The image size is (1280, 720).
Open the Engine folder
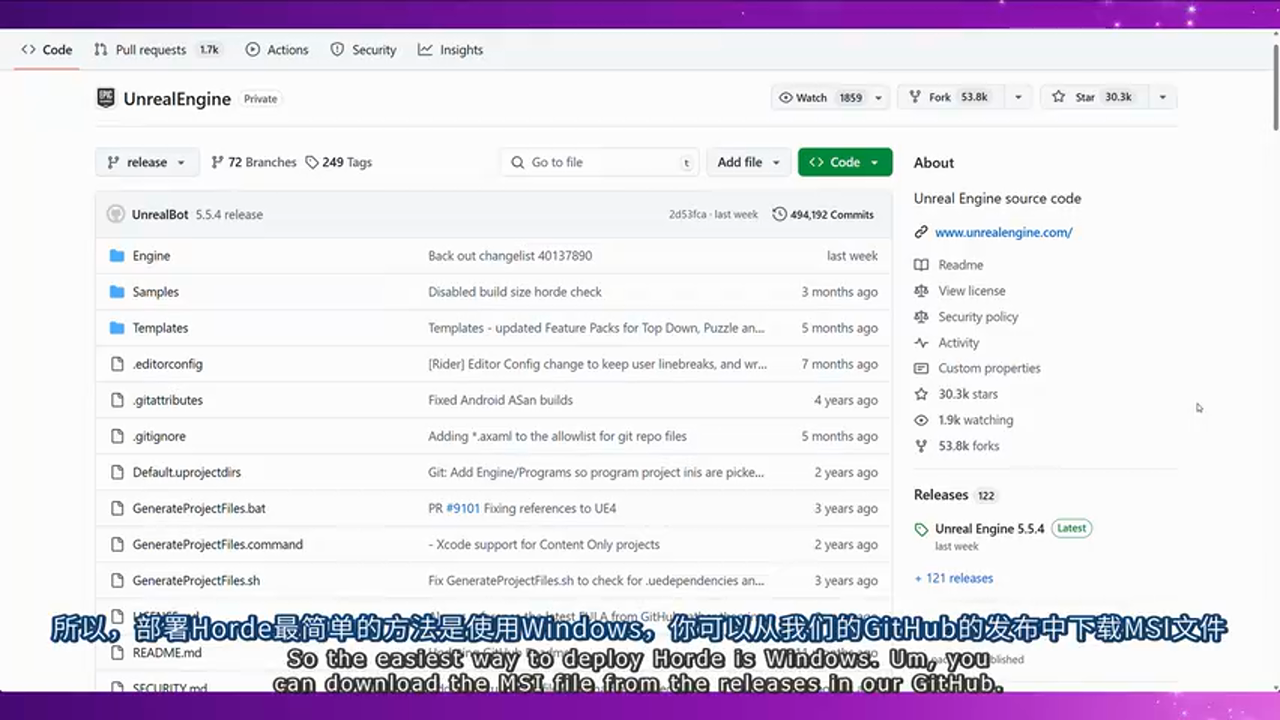click(x=151, y=256)
